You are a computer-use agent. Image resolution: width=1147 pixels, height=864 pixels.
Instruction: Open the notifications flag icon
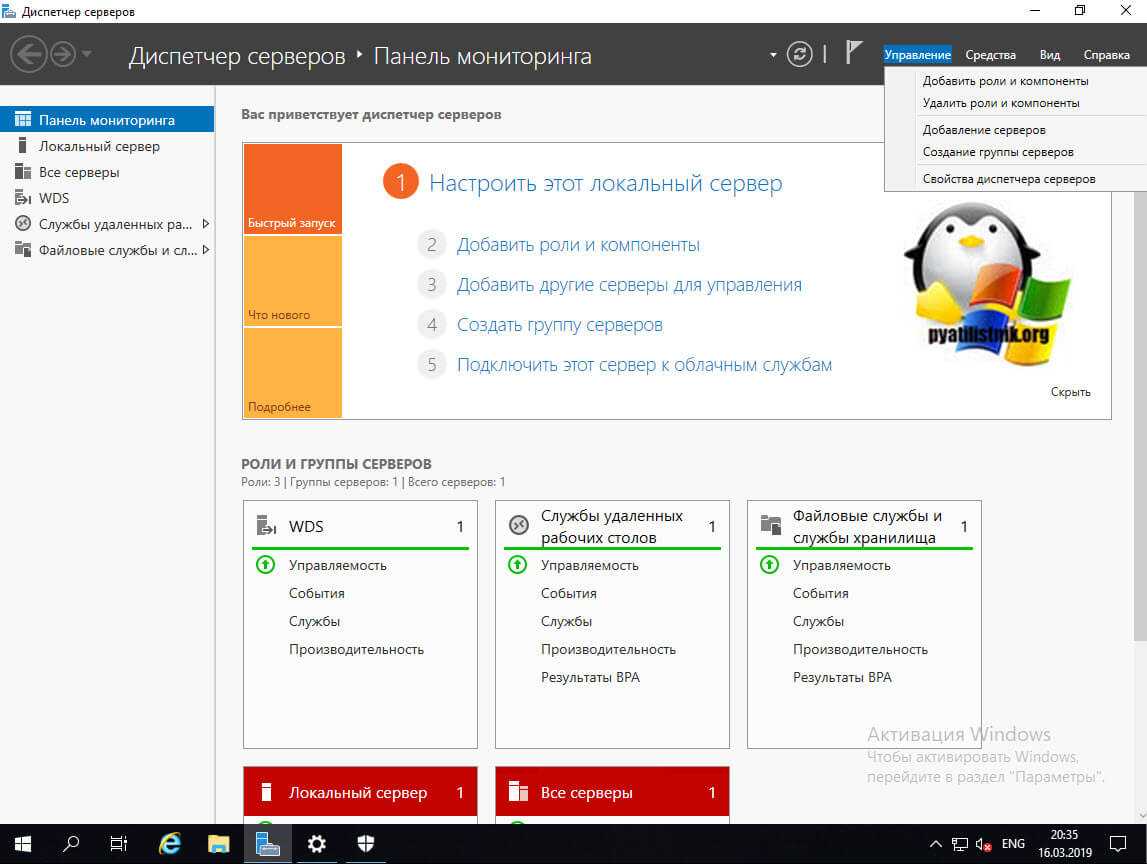tap(853, 54)
